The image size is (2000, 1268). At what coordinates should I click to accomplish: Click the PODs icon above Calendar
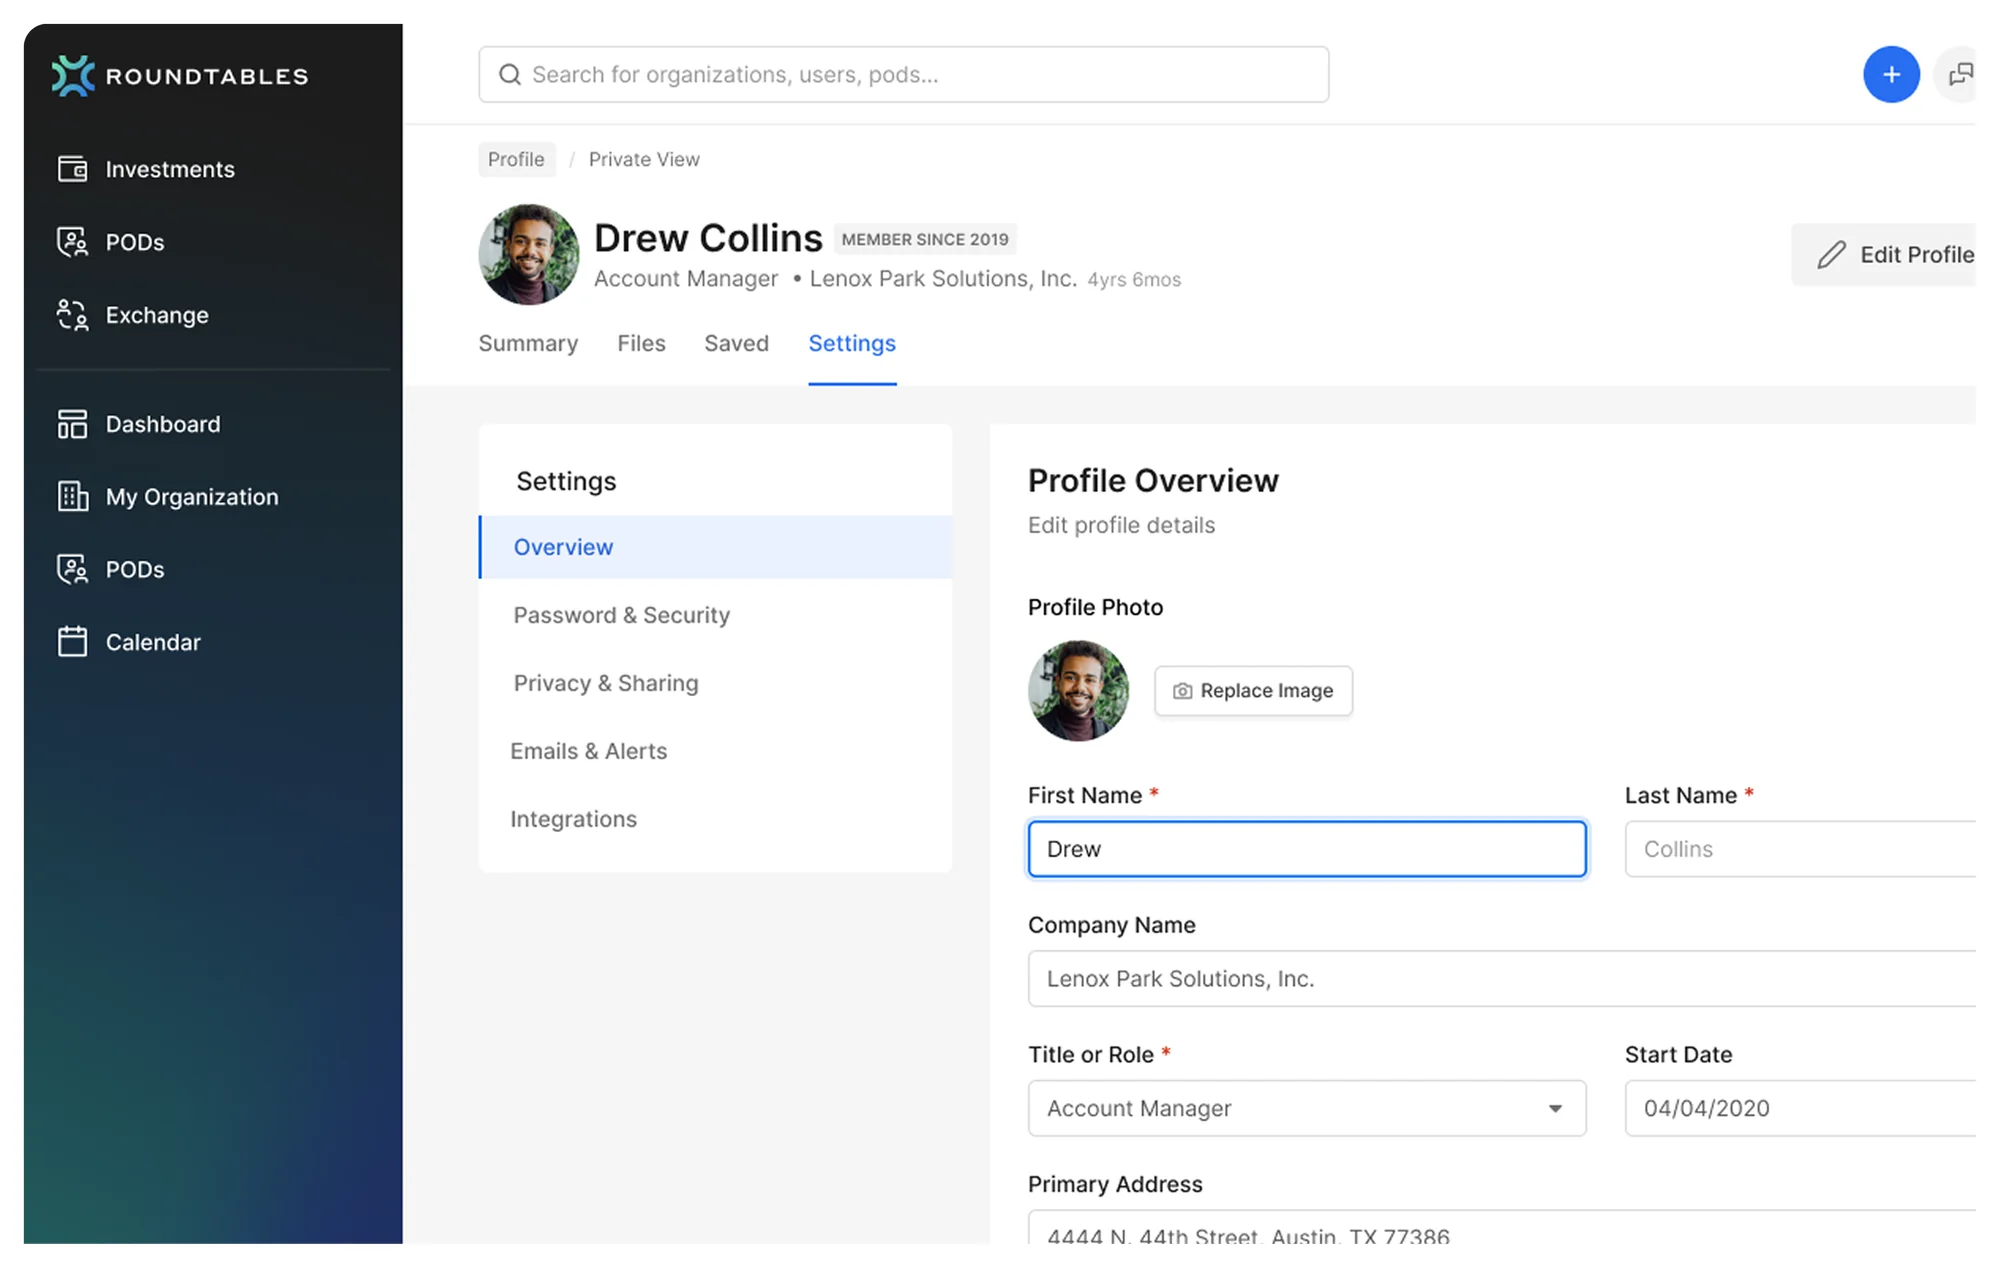point(72,569)
